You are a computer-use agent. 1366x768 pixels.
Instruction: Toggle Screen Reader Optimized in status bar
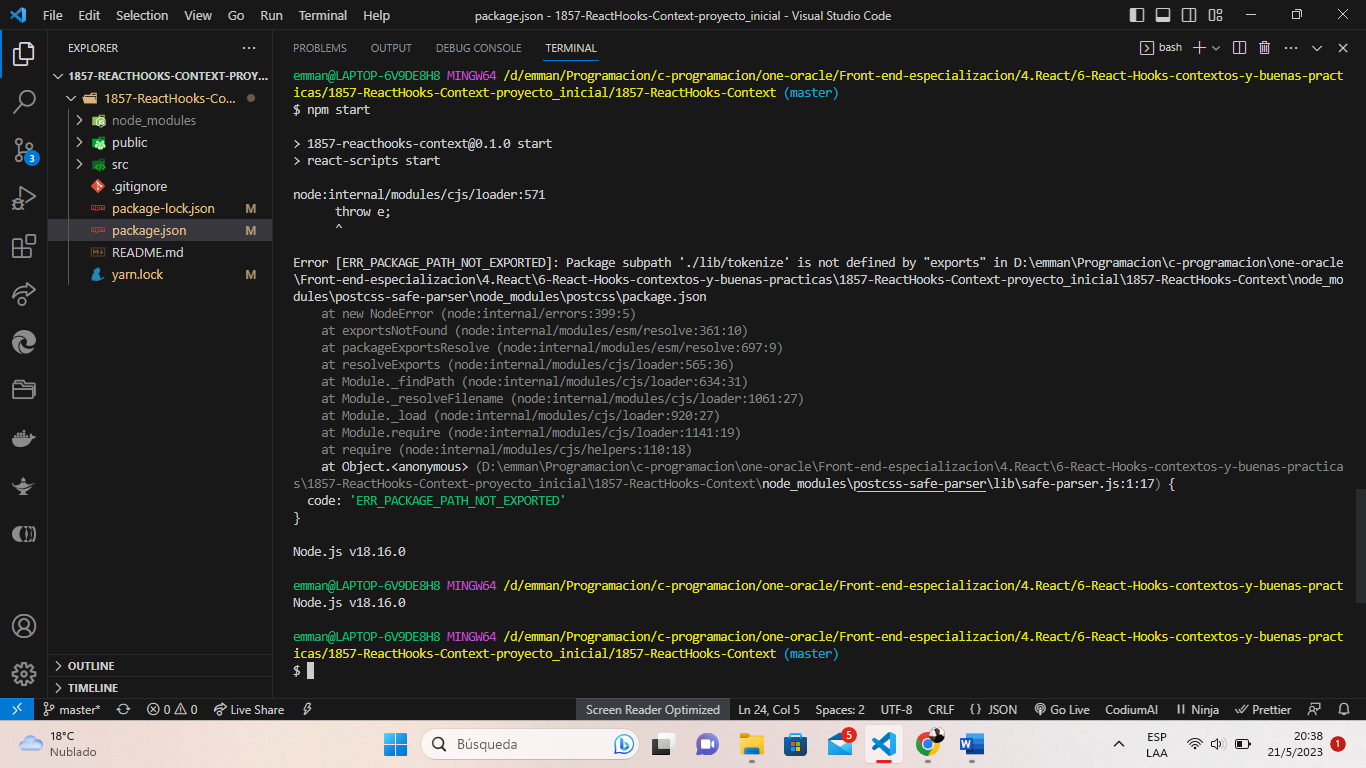(653, 709)
